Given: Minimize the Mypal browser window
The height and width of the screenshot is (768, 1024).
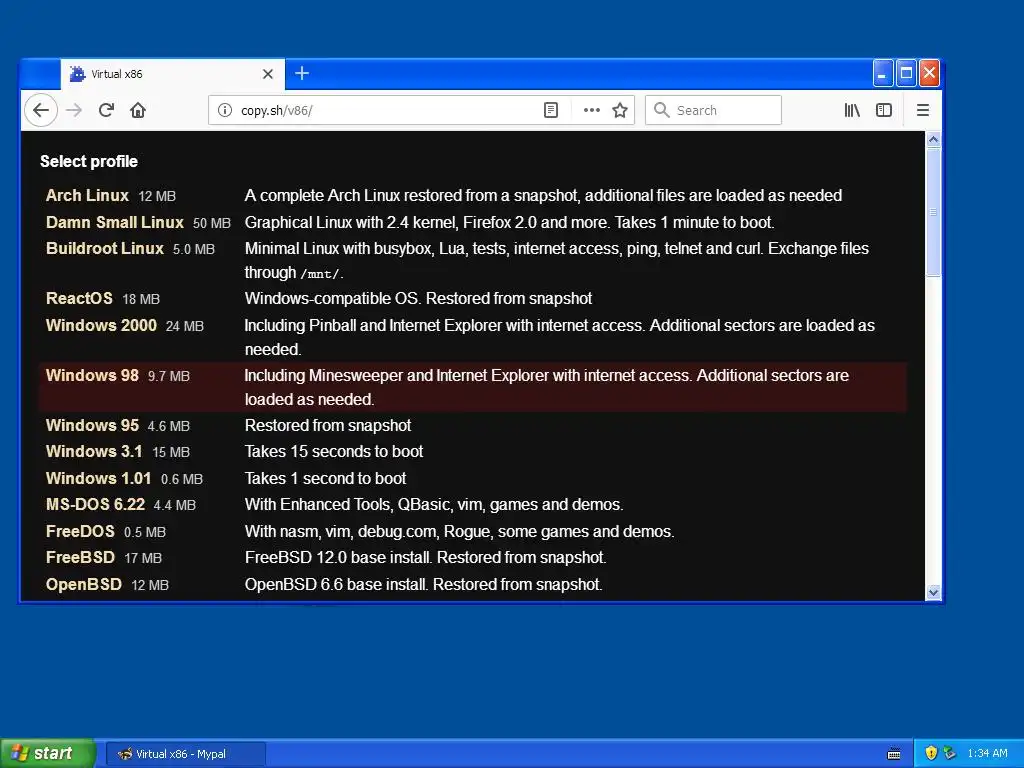Looking at the screenshot, I should click(x=883, y=73).
